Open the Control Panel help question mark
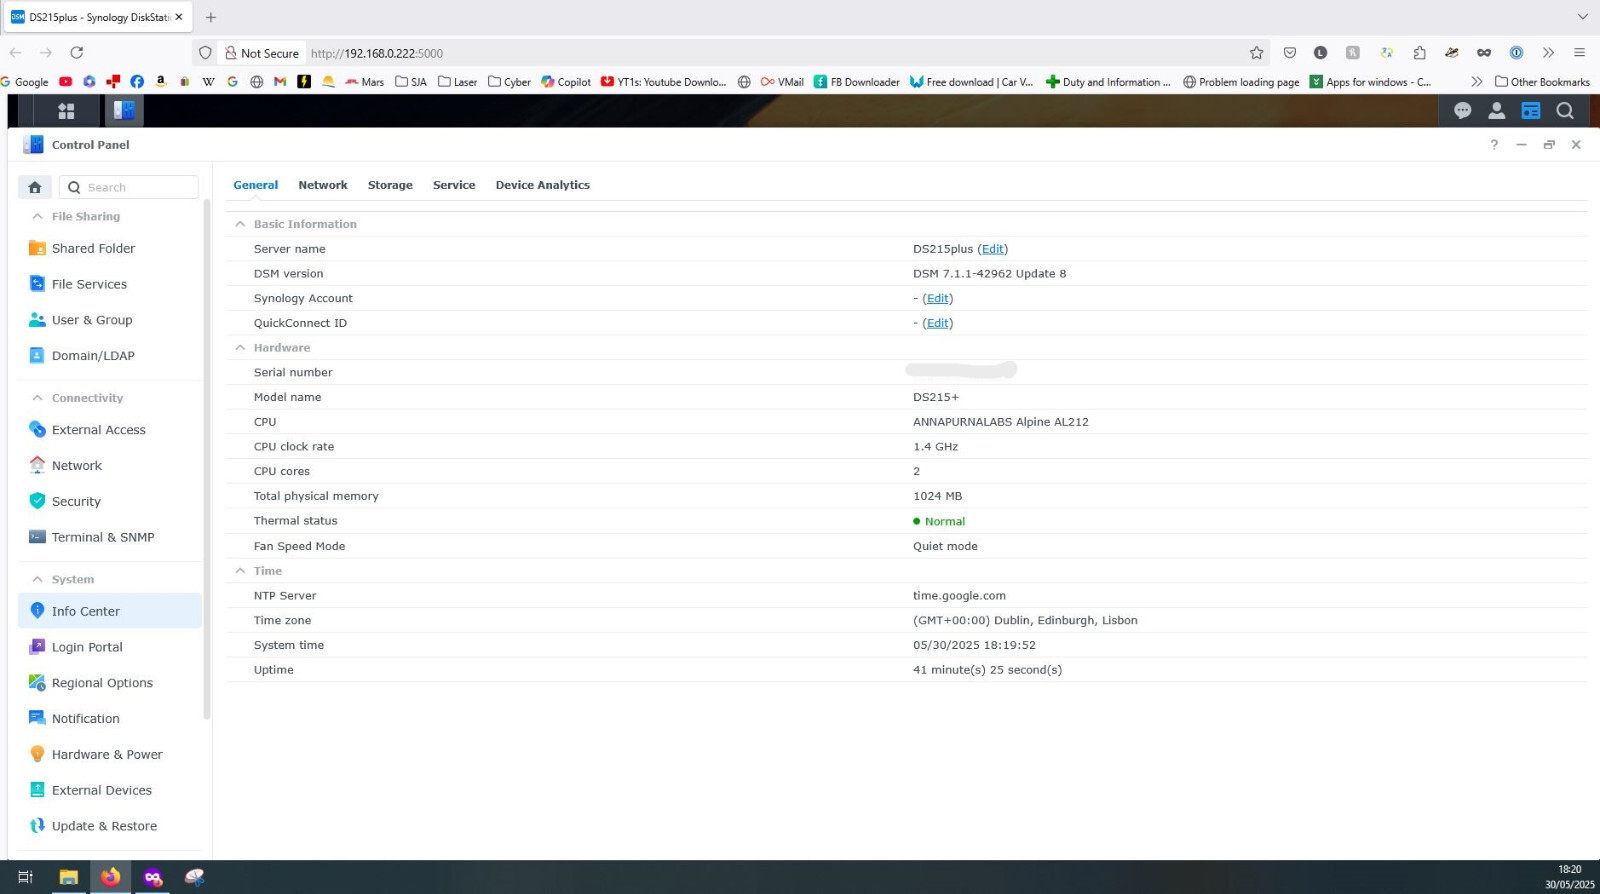The width and height of the screenshot is (1600, 894). click(1494, 145)
